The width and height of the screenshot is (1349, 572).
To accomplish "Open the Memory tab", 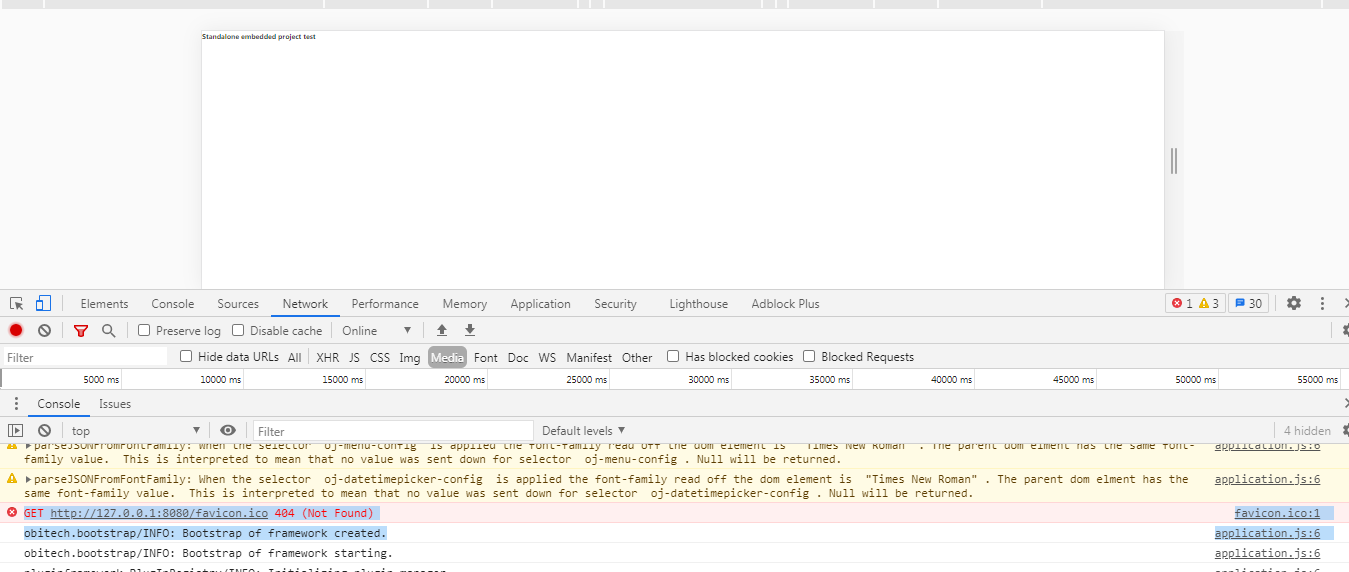I will pos(465,304).
